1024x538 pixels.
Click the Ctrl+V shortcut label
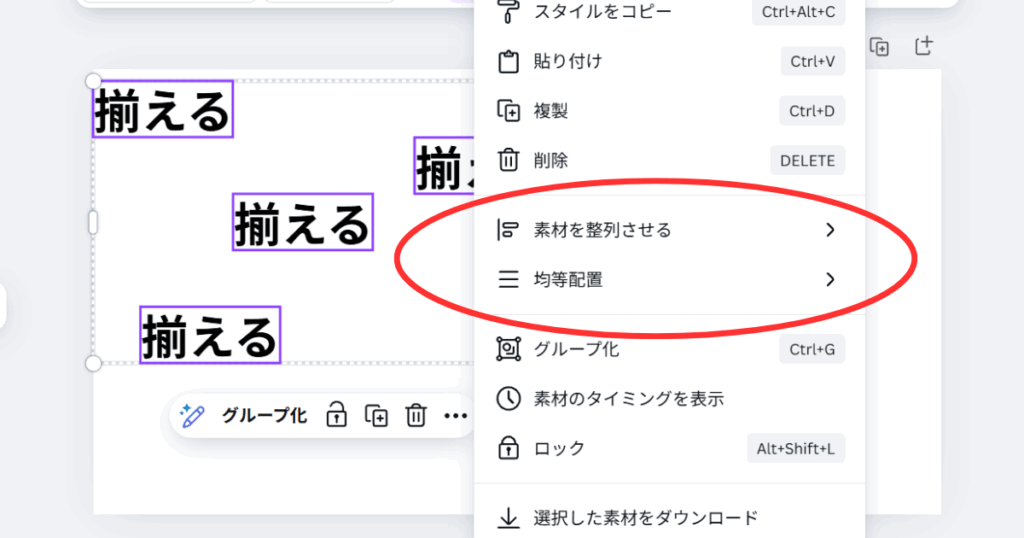(x=812, y=61)
